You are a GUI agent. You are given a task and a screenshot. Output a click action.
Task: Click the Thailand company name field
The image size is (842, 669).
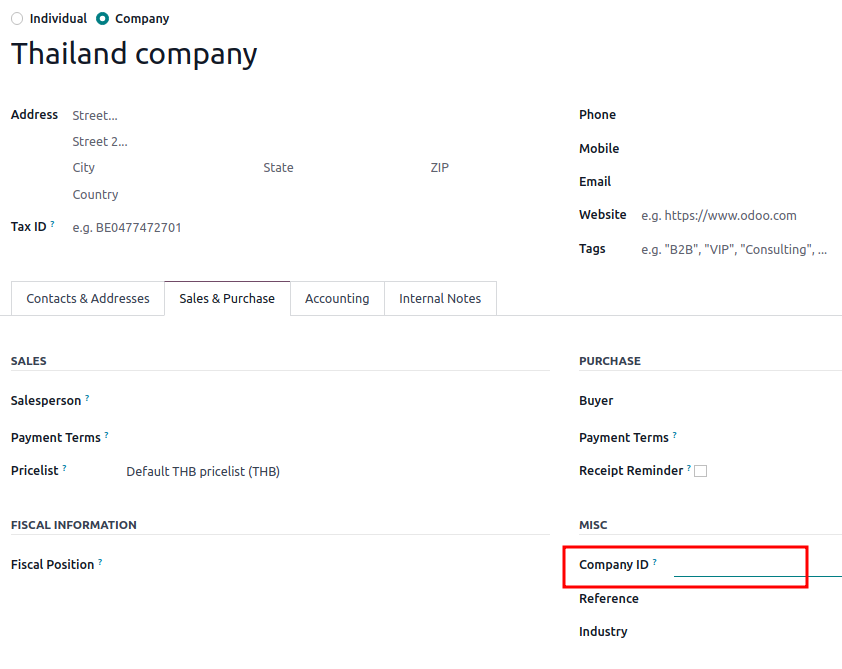coord(134,54)
